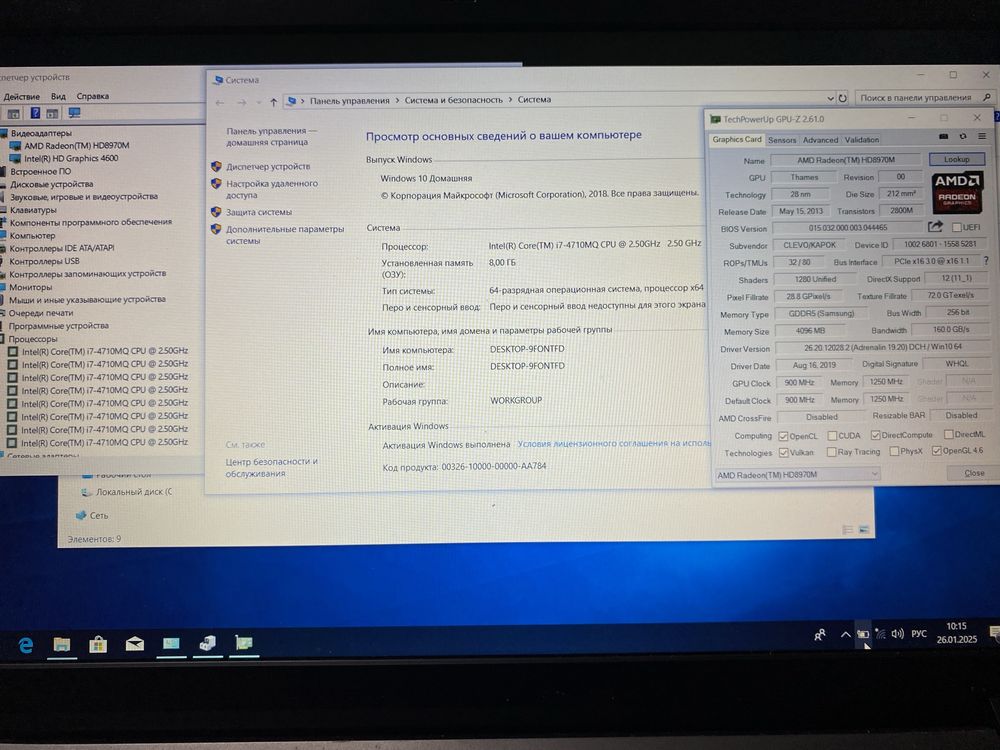This screenshot has height=750, width=1000.
Task: Open Настройка удаленного доступа link
Action: 272,189
